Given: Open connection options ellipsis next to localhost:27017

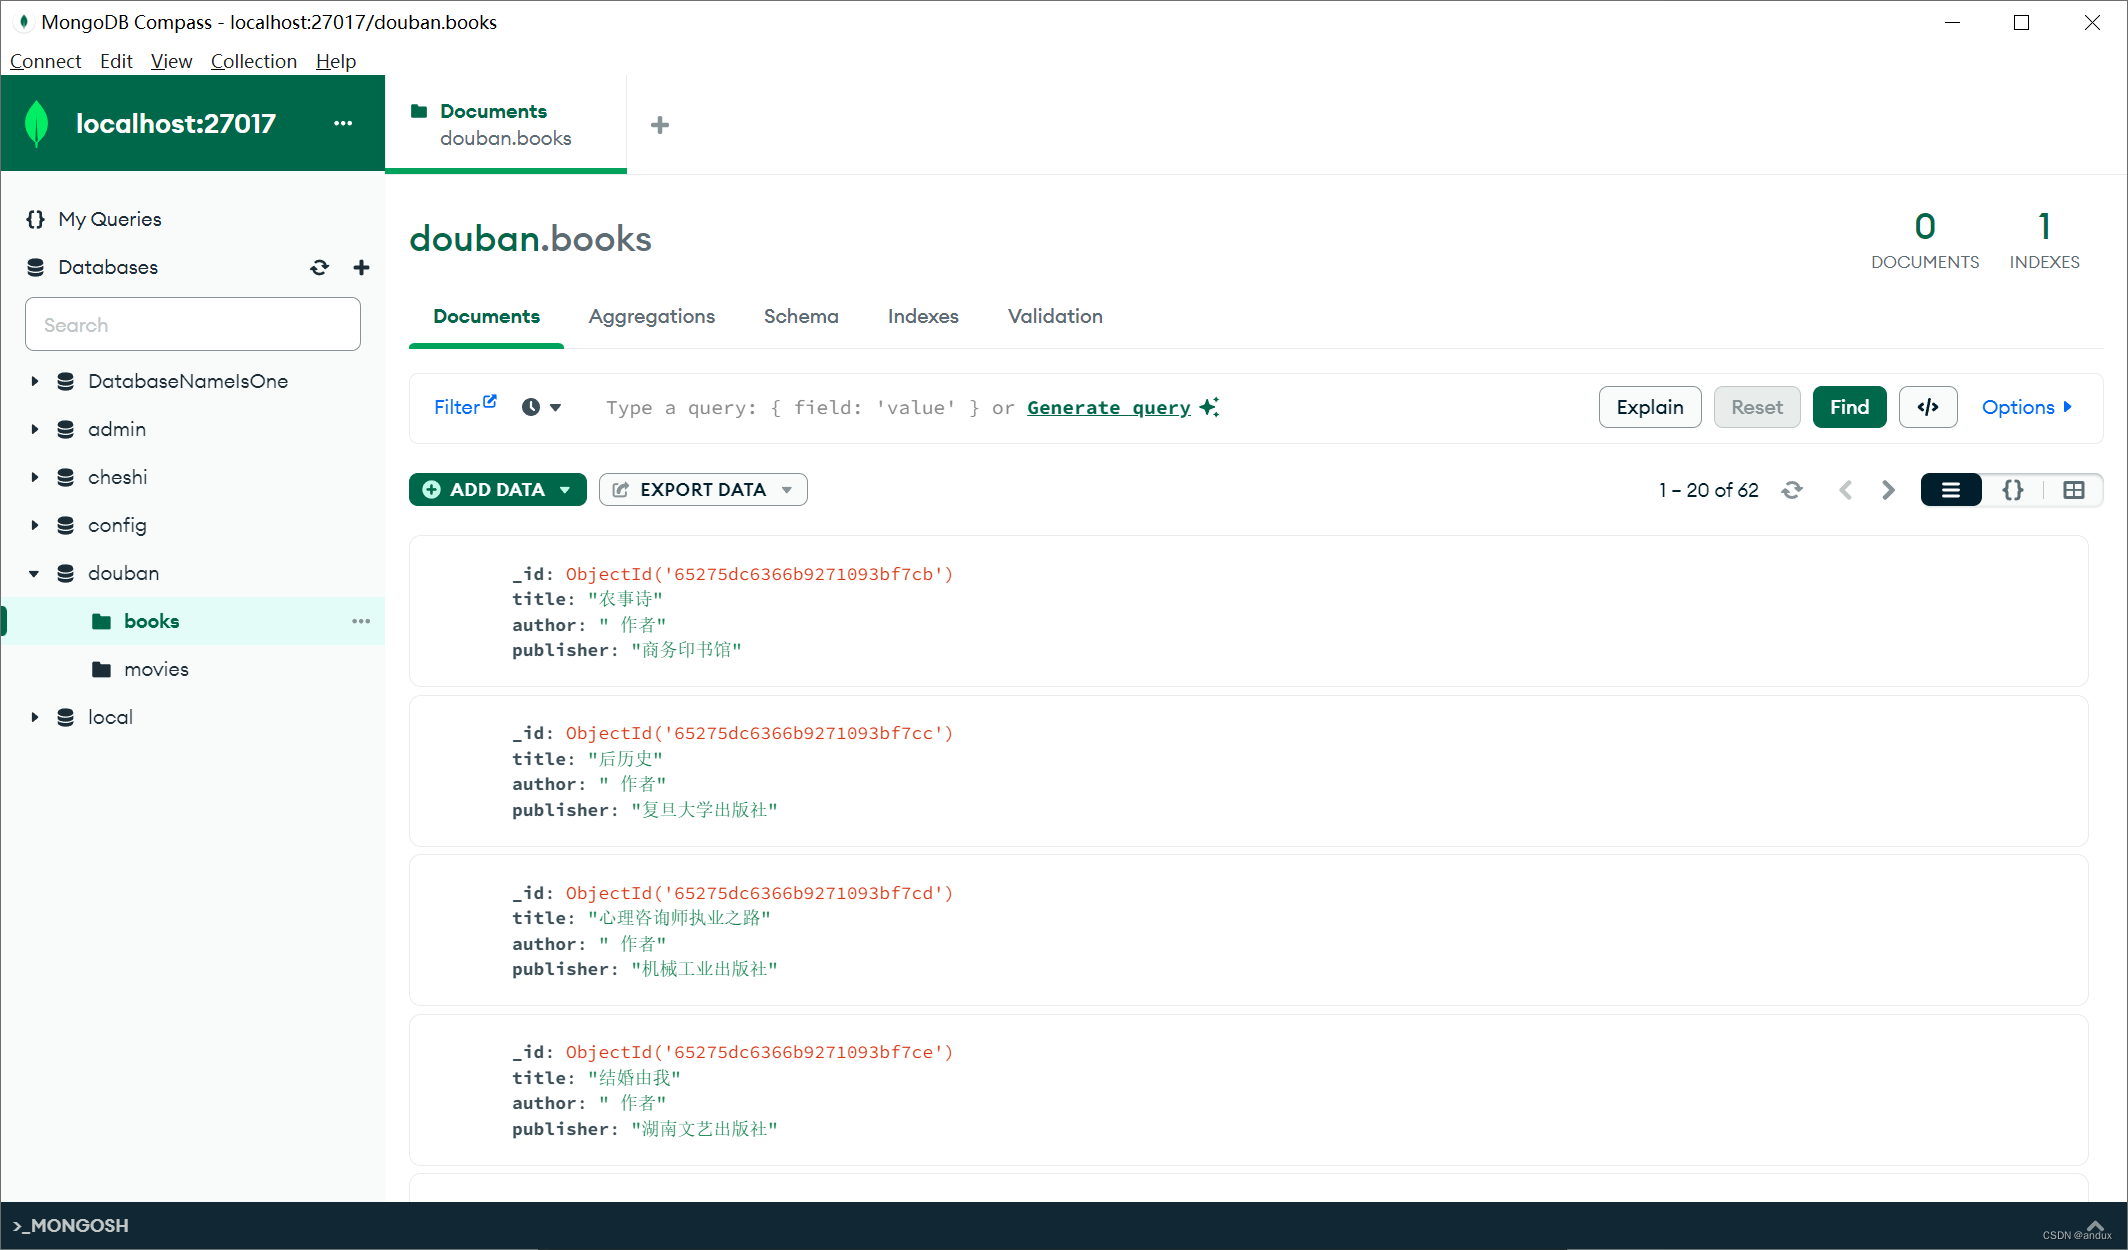Looking at the screenshot, I should tap(343, 123).
